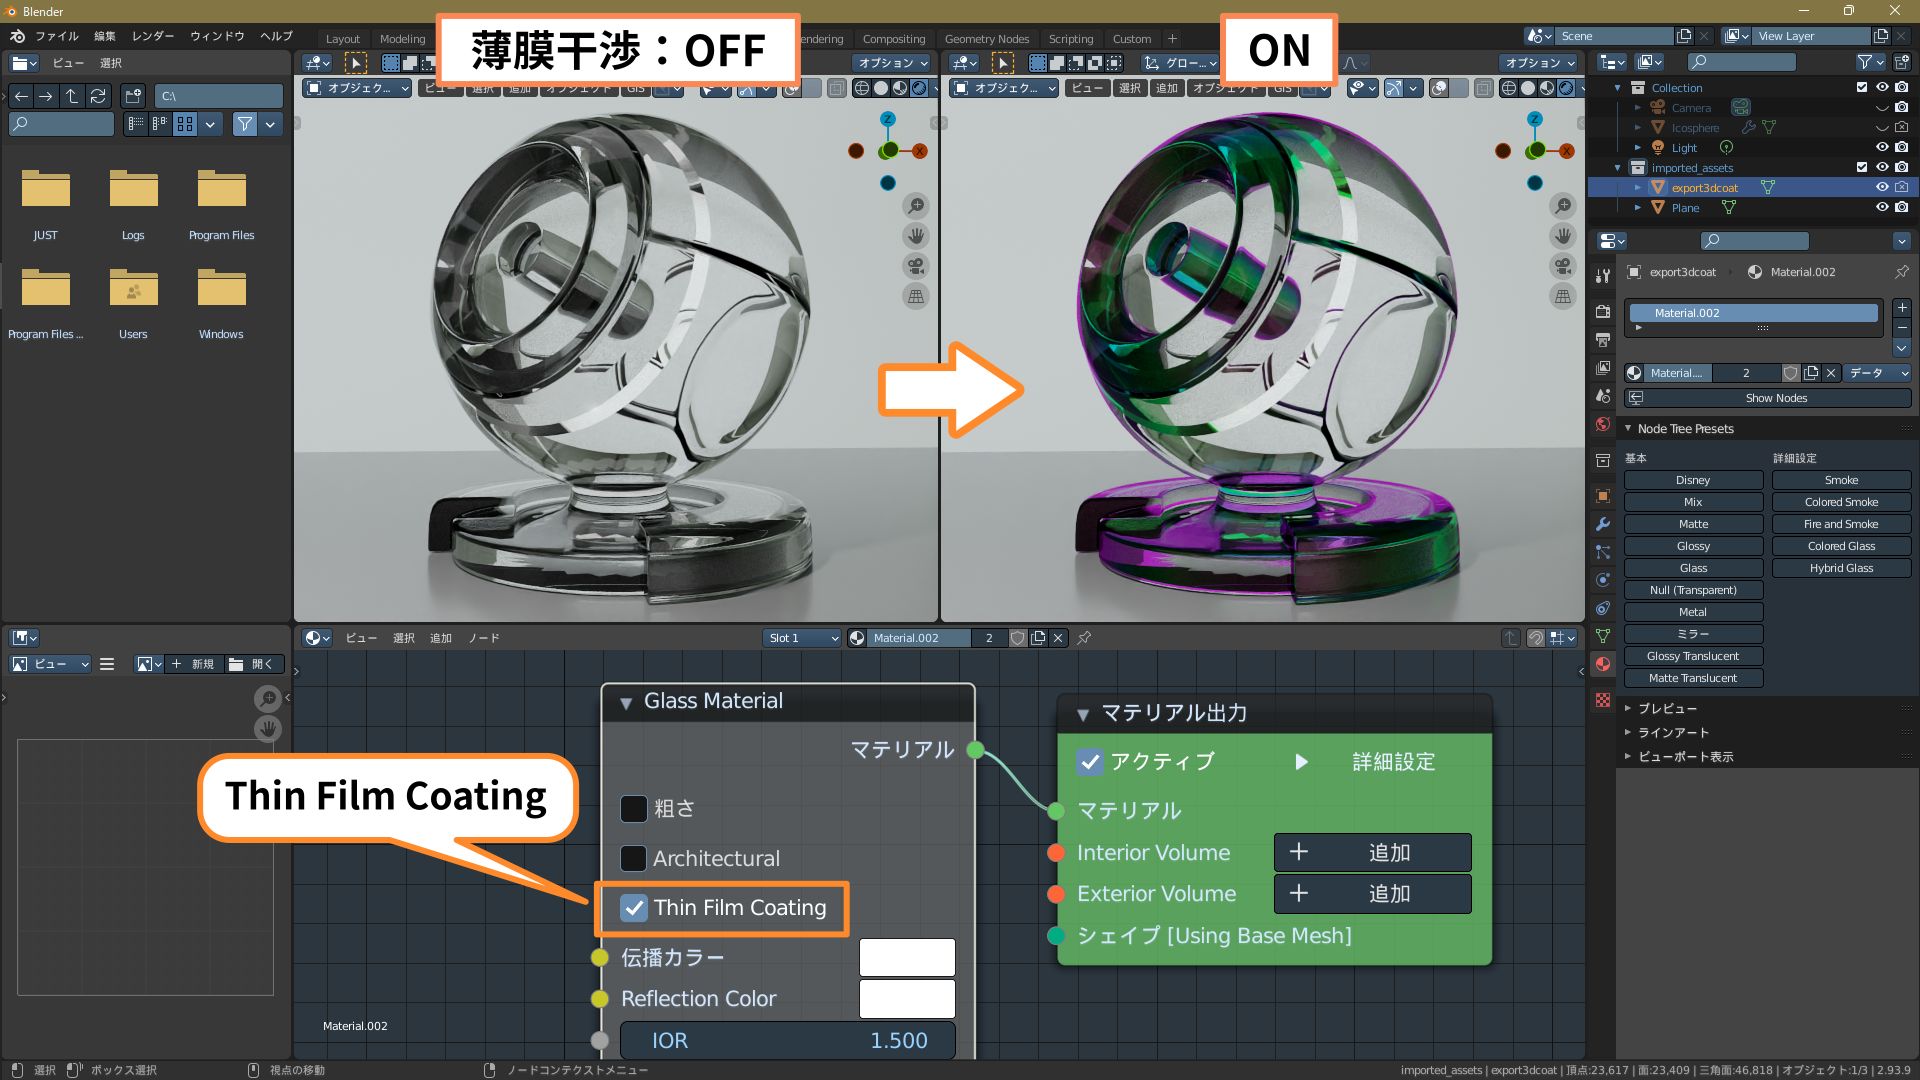Open left viewport オプション dropdown

[892, 62]
